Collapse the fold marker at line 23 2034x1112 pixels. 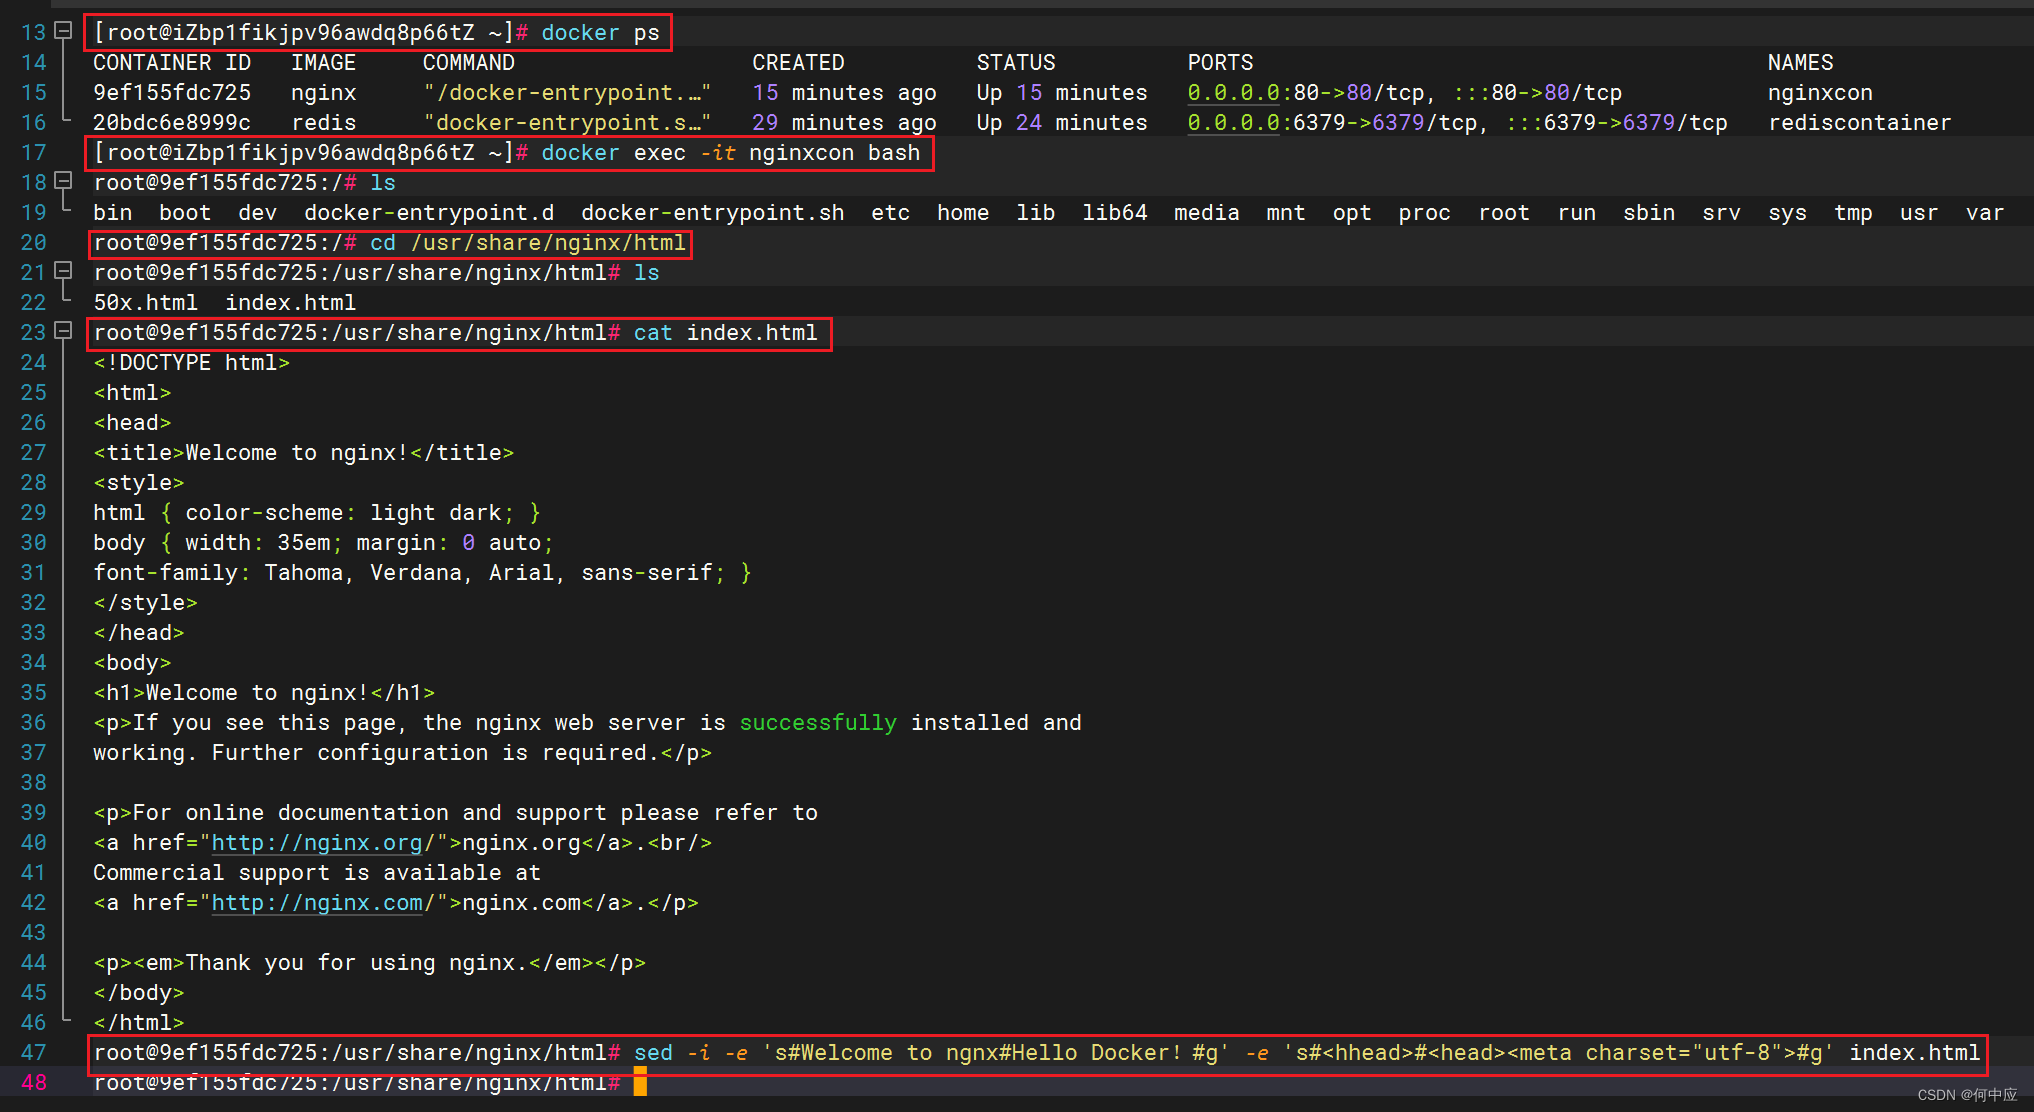(63, 331)
